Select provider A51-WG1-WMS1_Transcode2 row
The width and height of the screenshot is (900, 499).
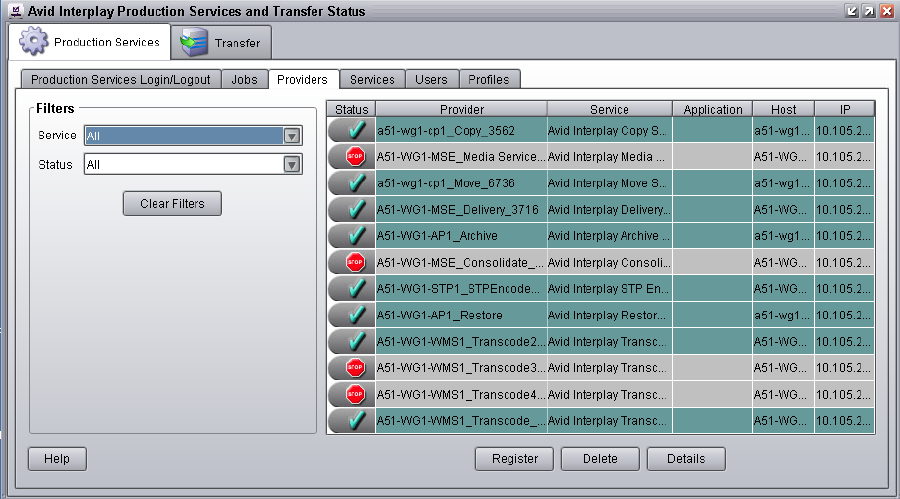461,342
